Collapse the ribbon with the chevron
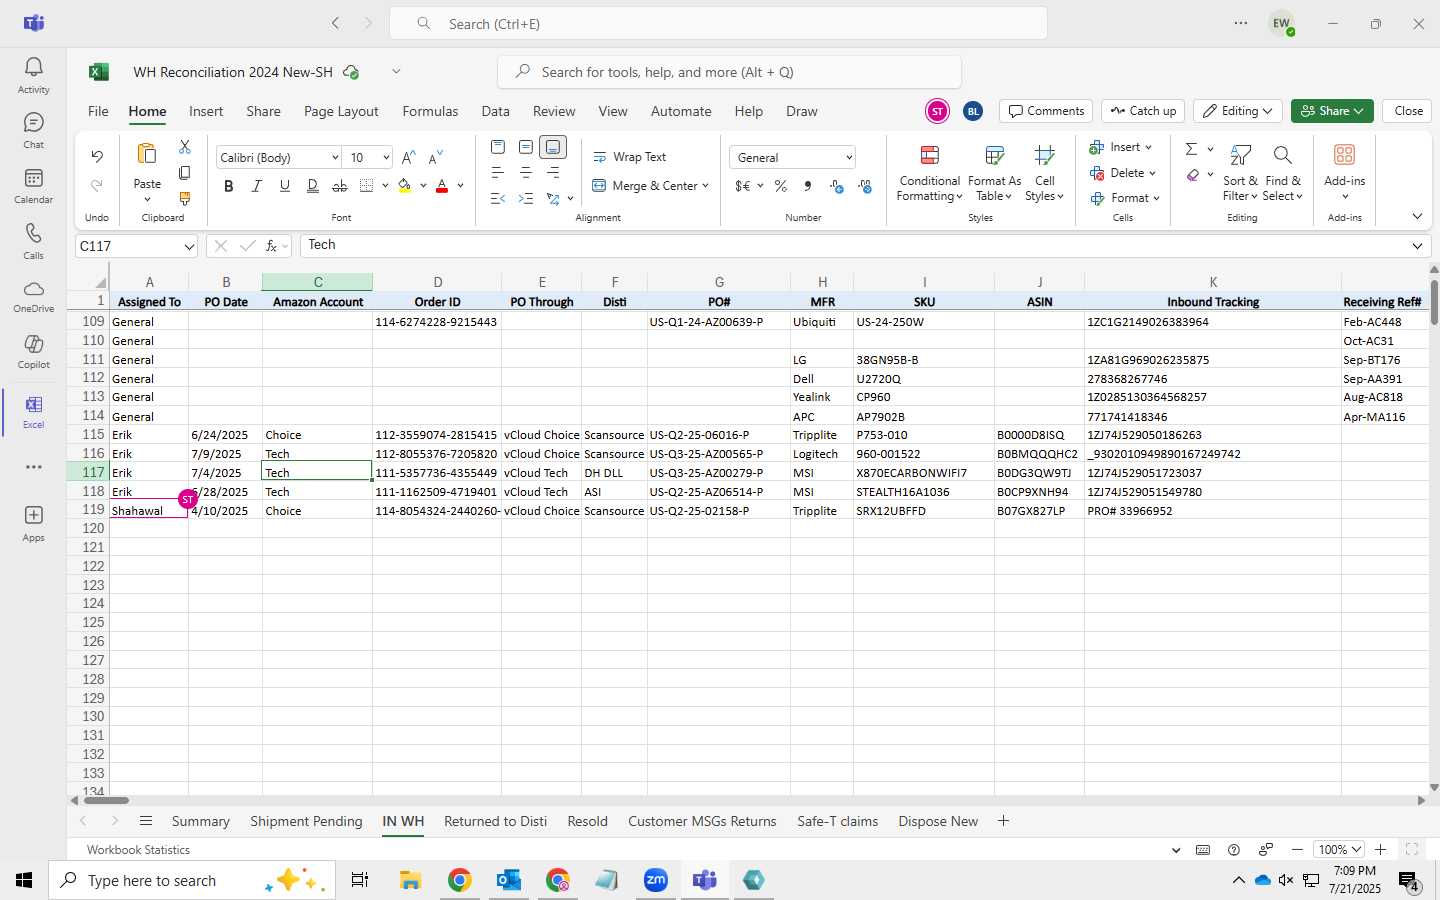The height and width of the screenshot is (900, 1440). (1417, 216)
